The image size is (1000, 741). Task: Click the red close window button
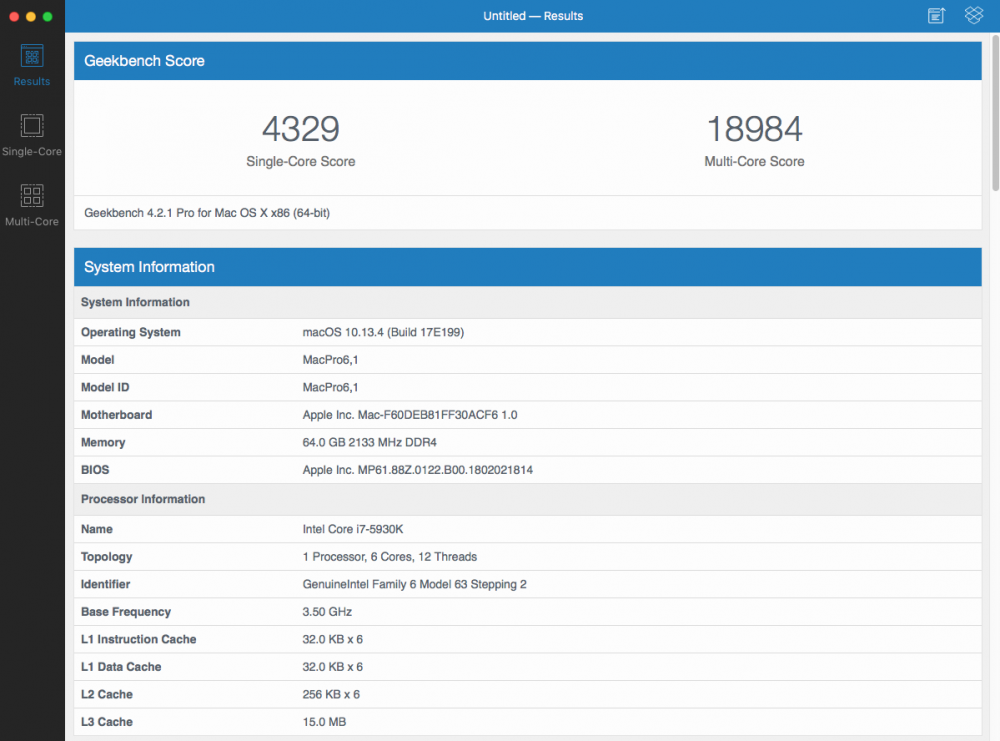(x=14, y=17)
